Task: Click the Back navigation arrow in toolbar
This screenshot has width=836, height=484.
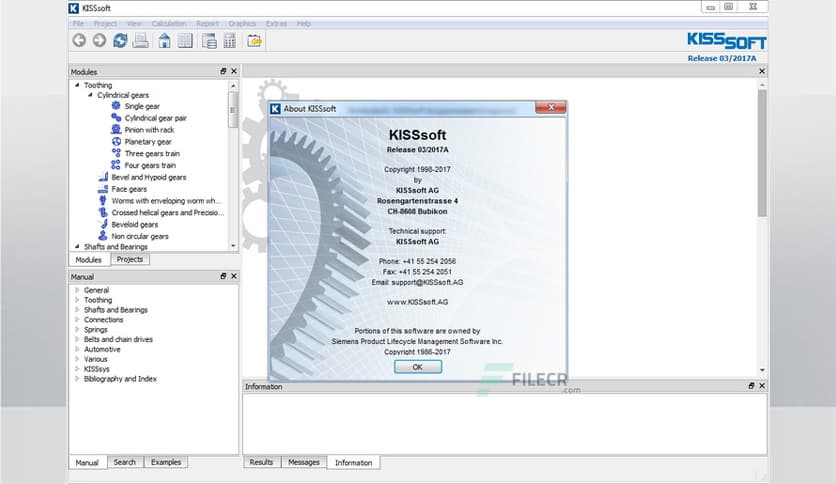Action: point(79,40)
